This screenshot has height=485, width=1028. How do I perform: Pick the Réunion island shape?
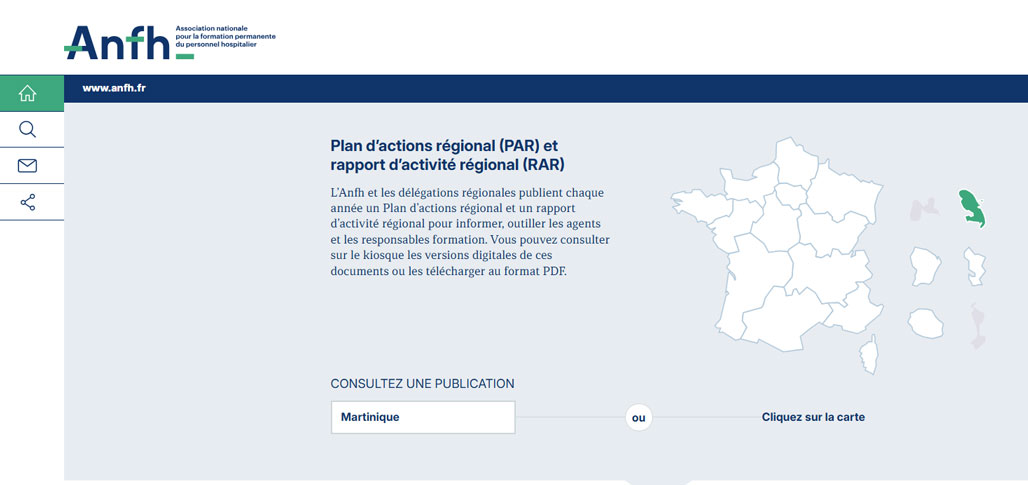click(925, 323)
